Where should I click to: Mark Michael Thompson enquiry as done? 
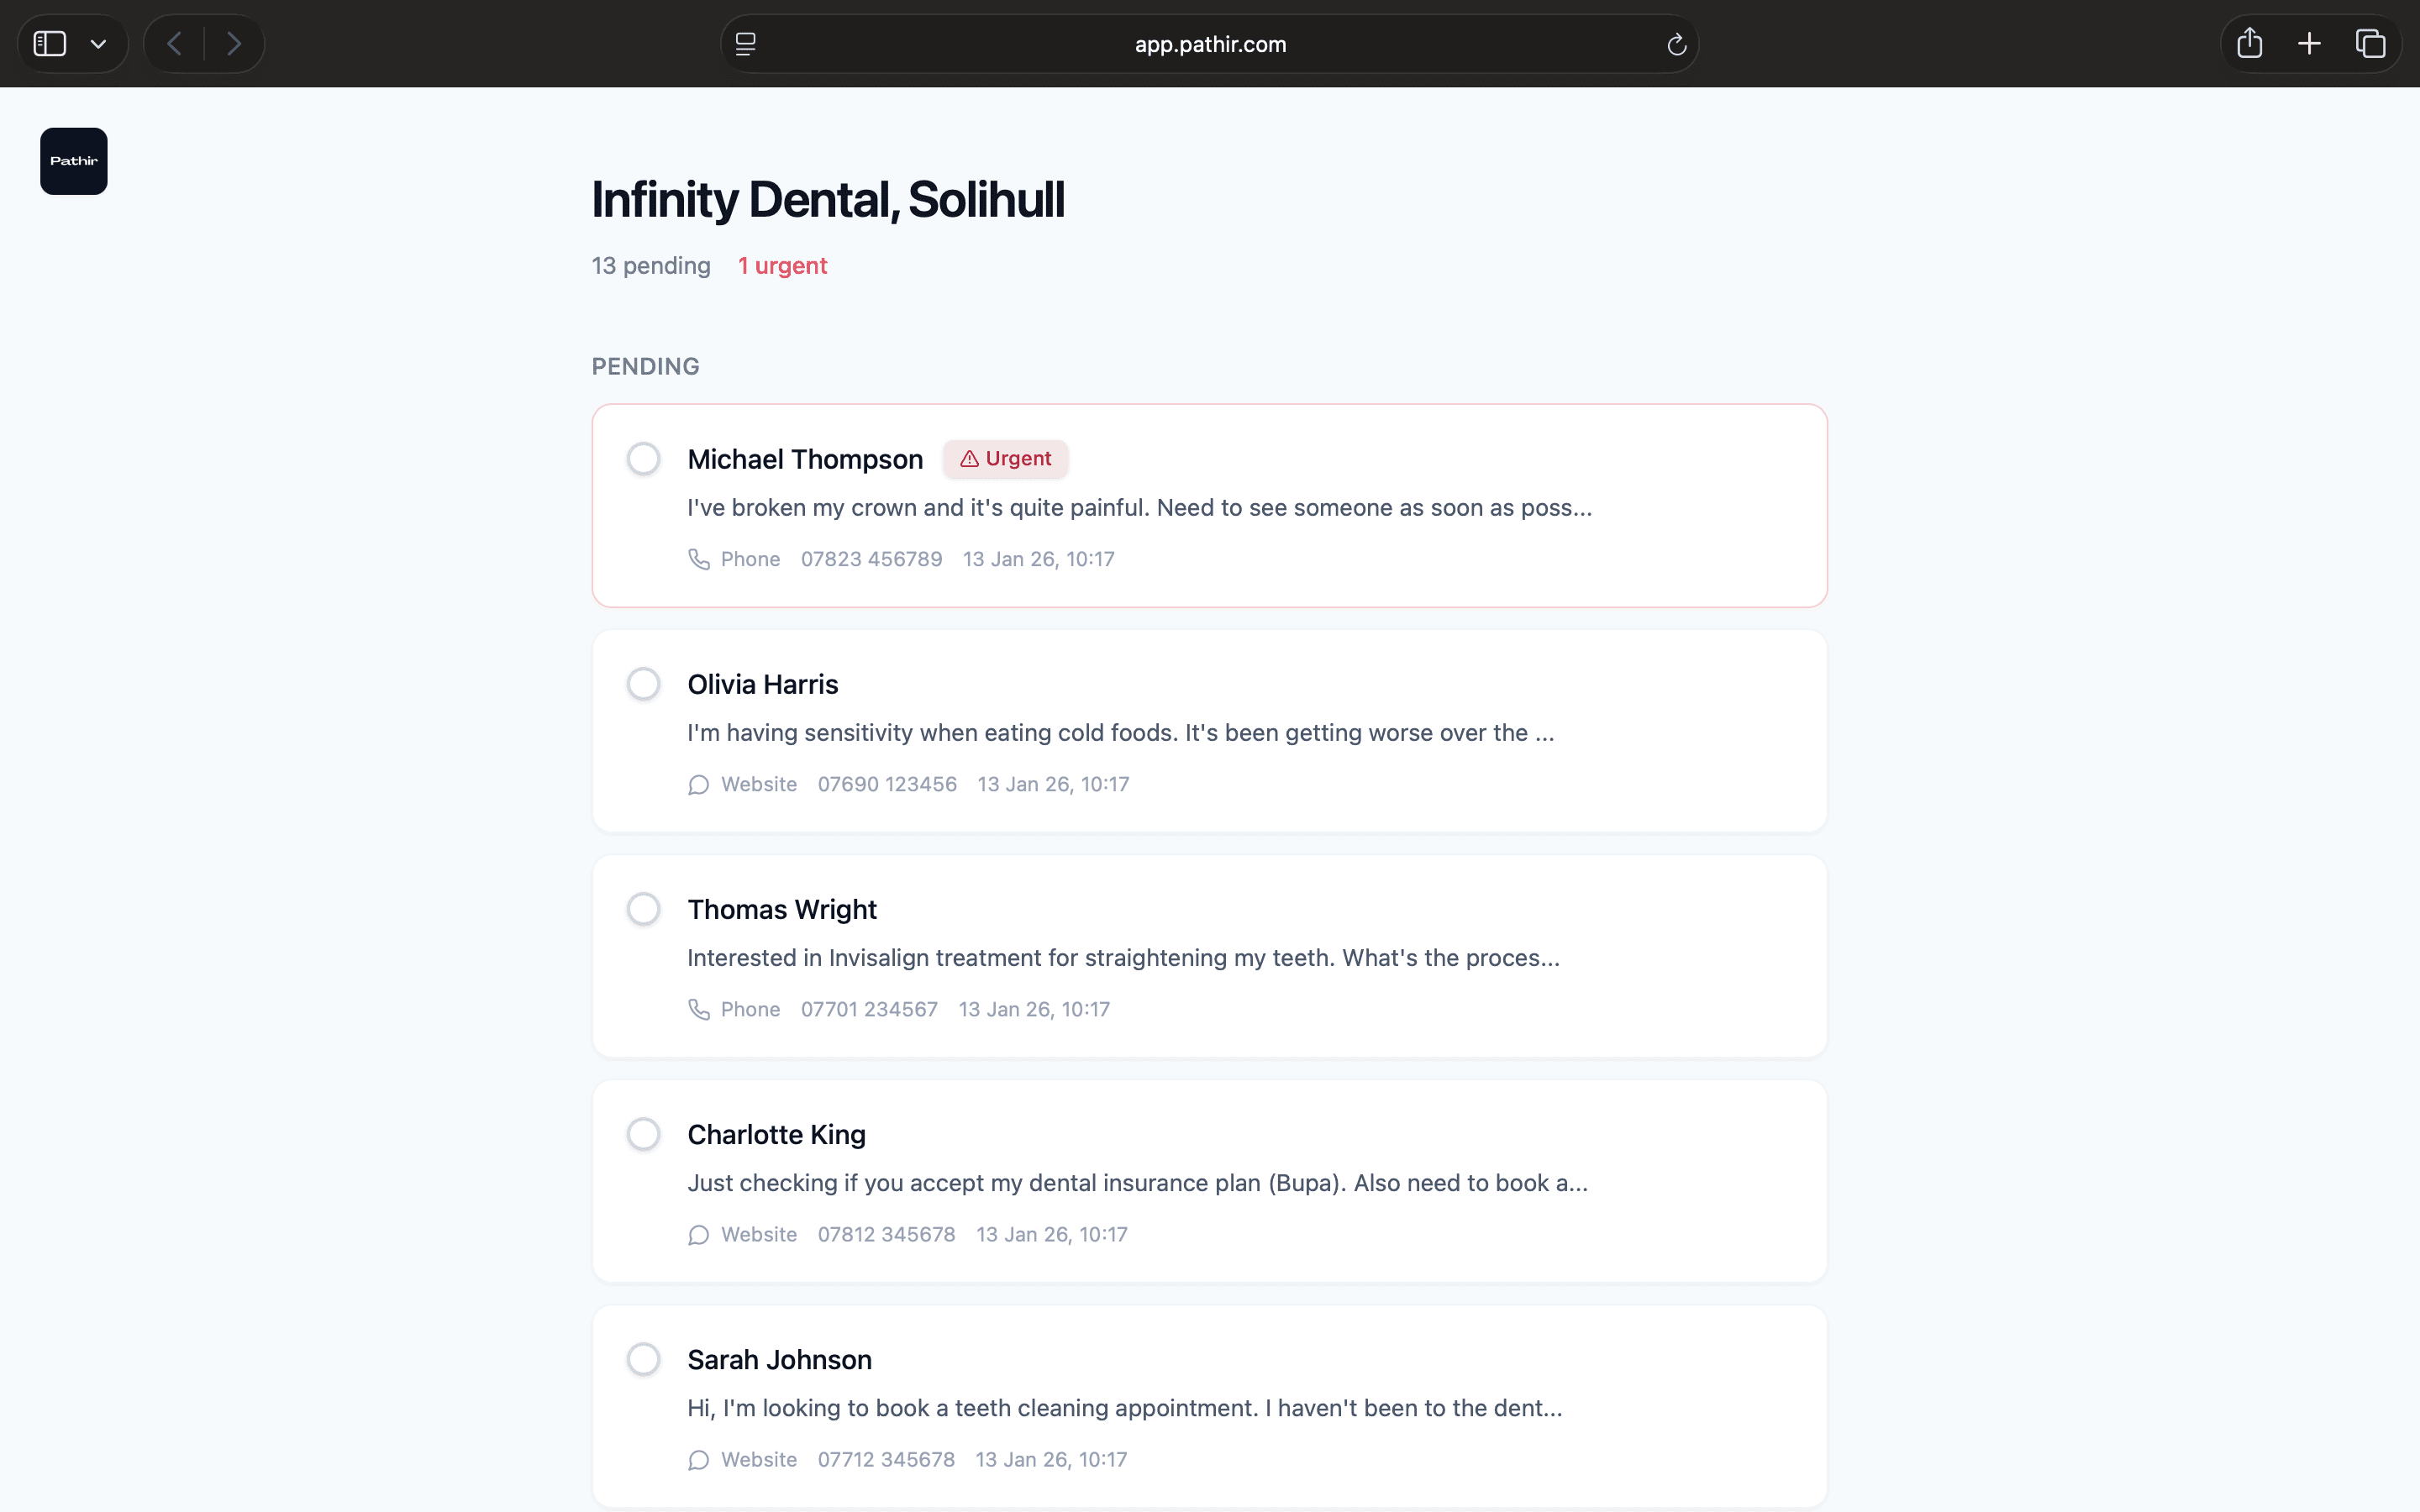point(643,459)
